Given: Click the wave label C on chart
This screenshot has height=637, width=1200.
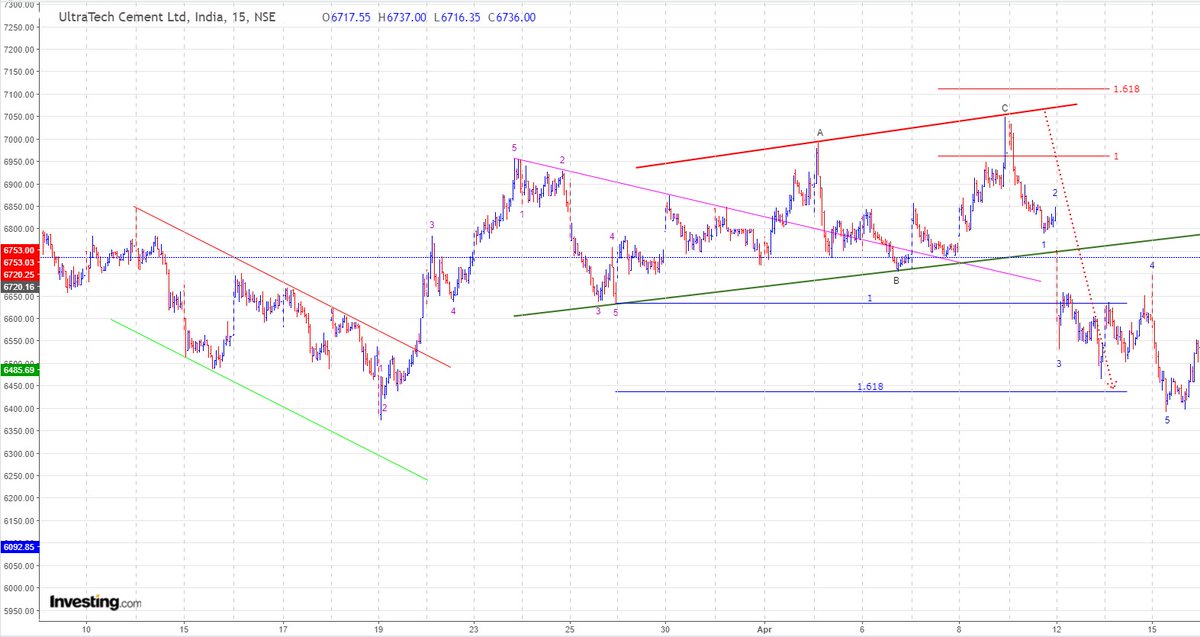Looking at the screenshot, I should point(1005,107).
